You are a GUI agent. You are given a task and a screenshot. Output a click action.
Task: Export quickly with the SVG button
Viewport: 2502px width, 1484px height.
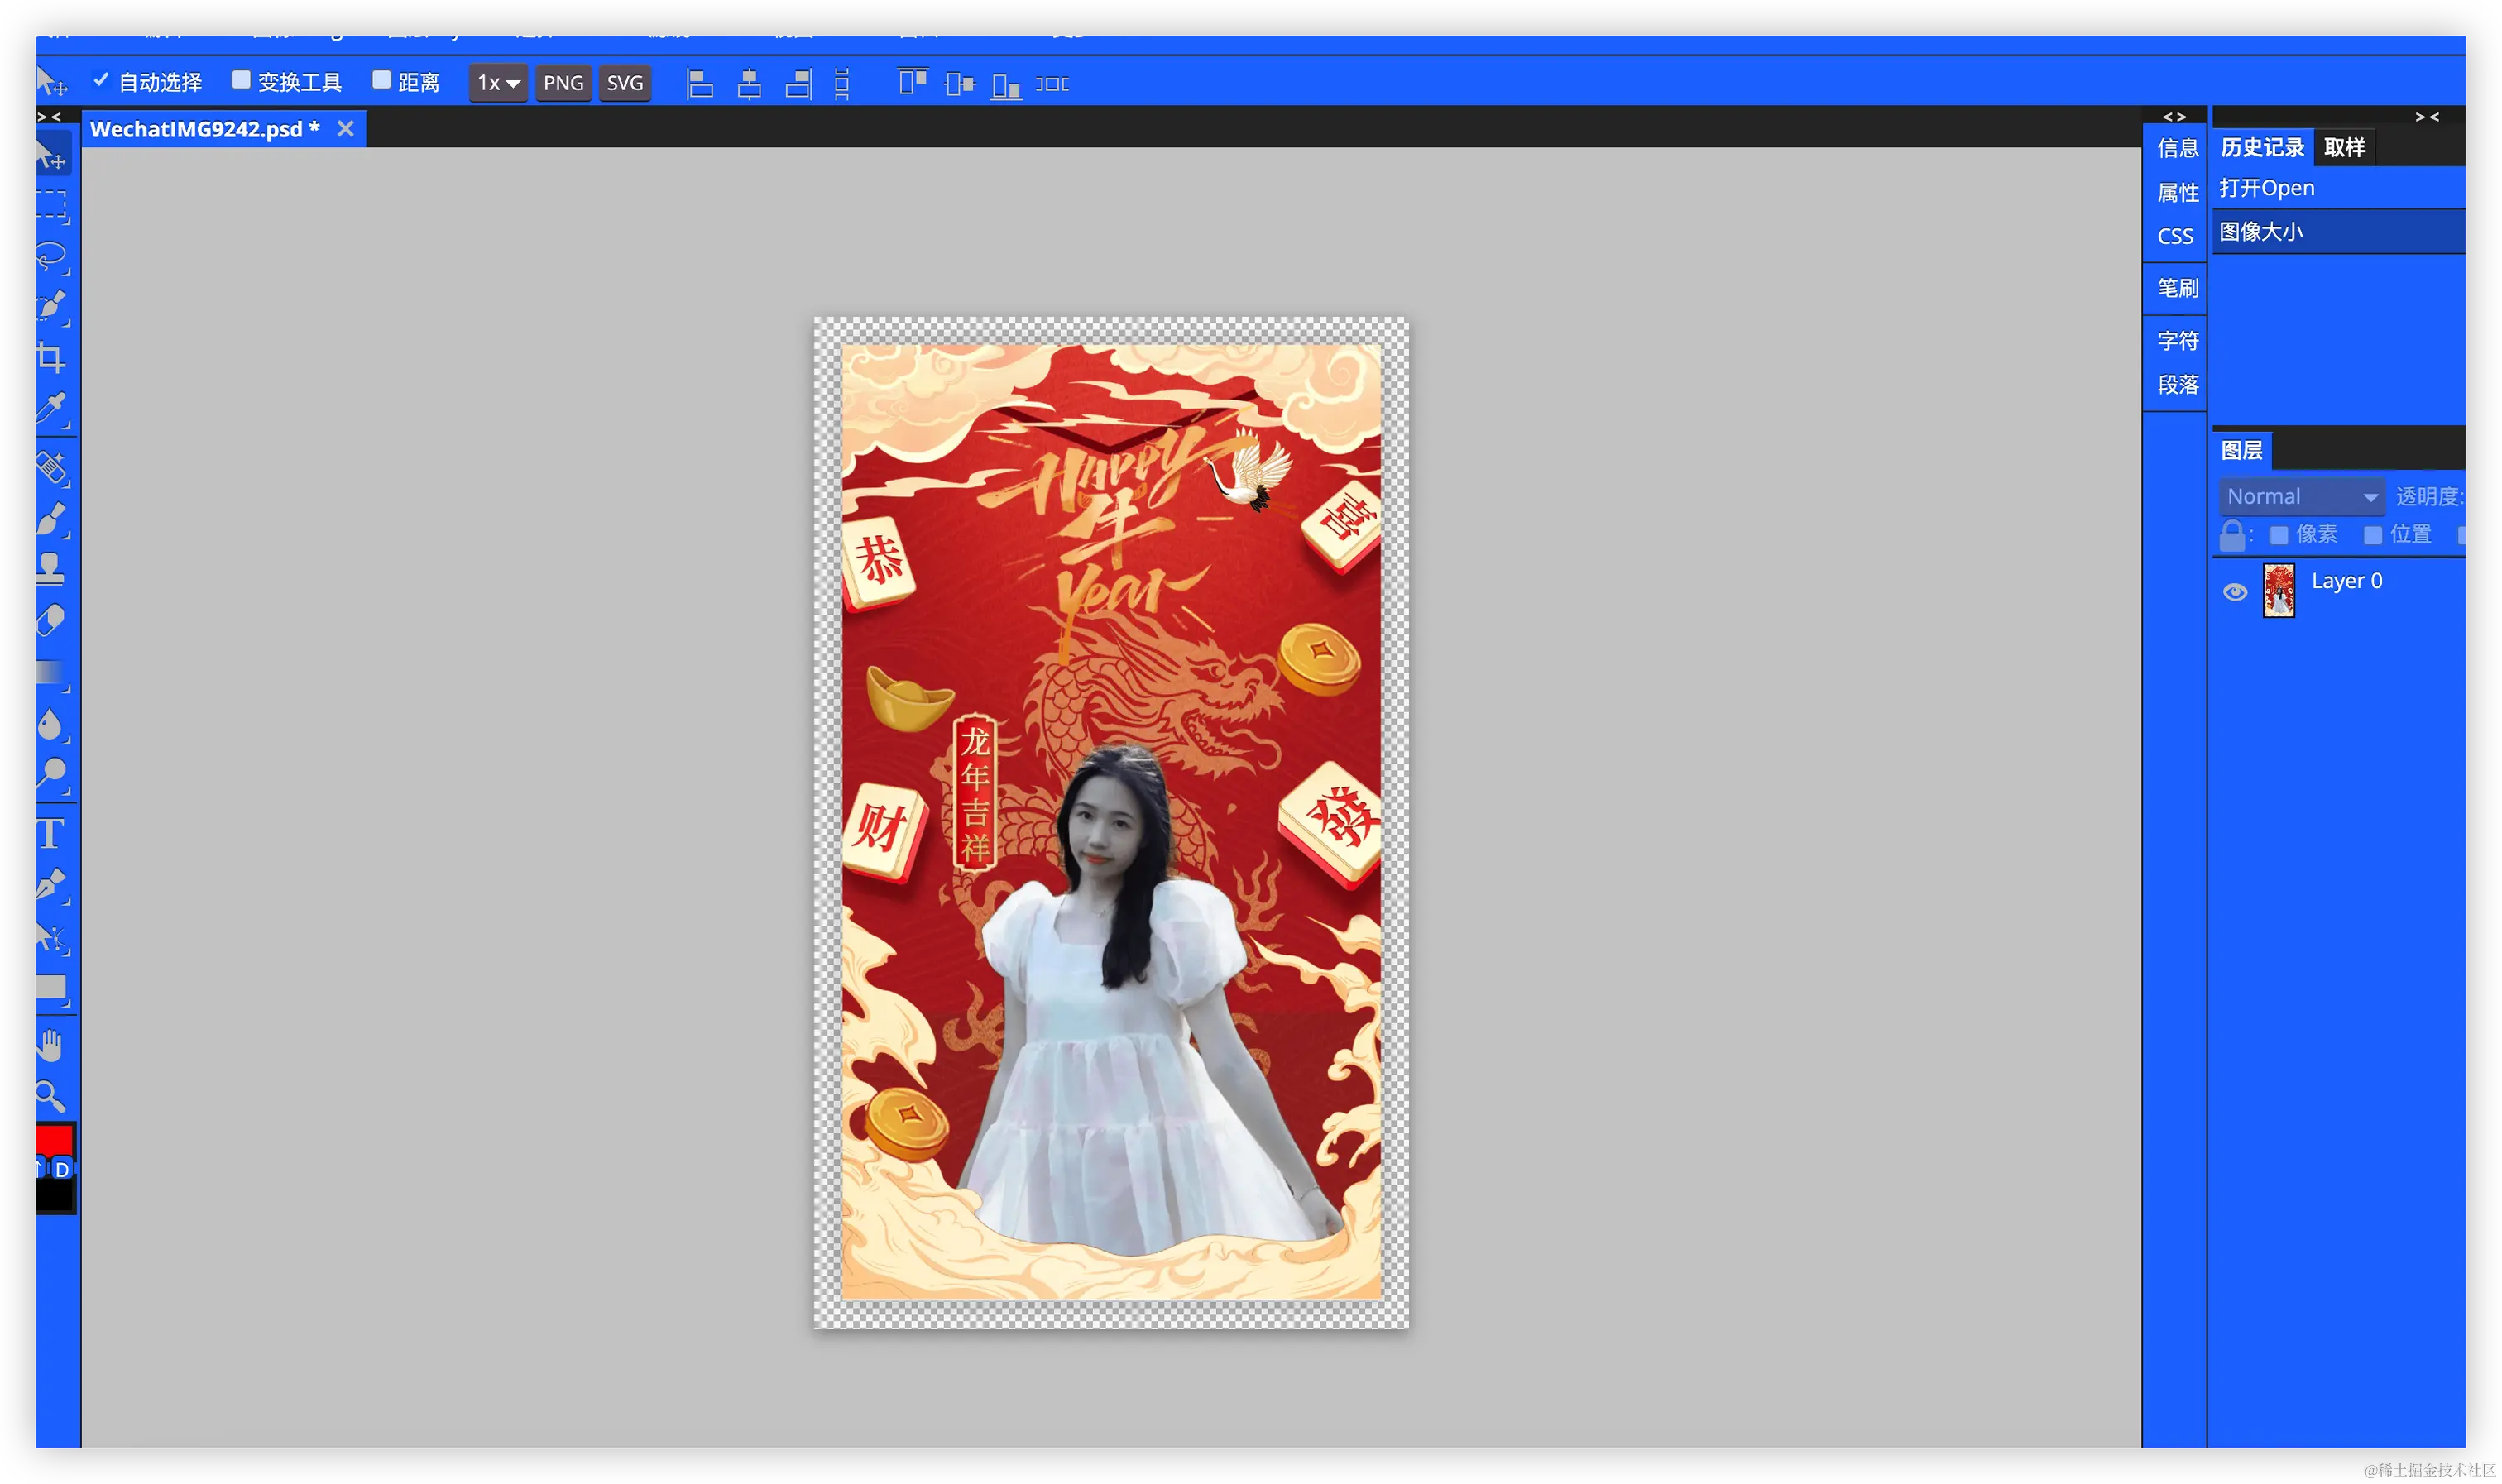click(625, 83)
